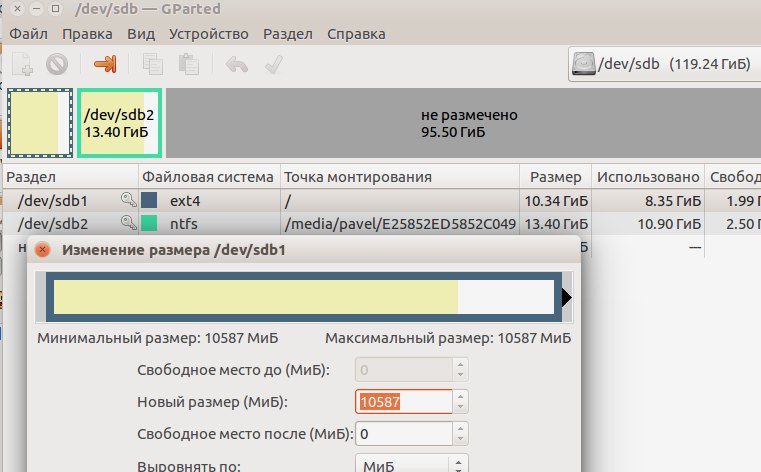The width and height of the screenshot is (761, 472).
Task: Select the unallocated 95.50 ГиБ disk area
Action: pyautogui.click(x=468, y=123)
